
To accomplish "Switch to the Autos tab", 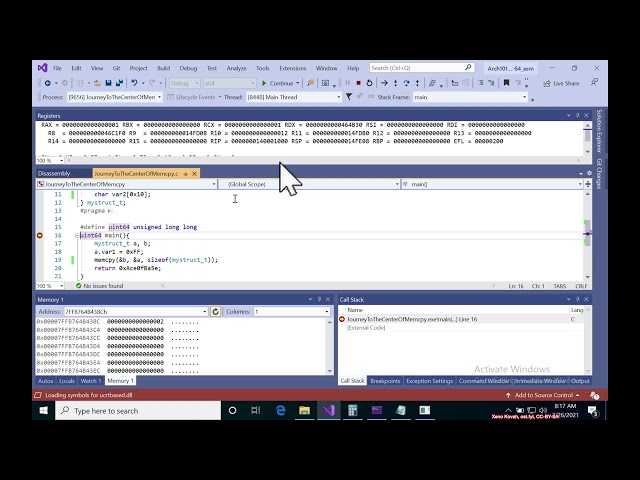I will click(x=45, y=381).
